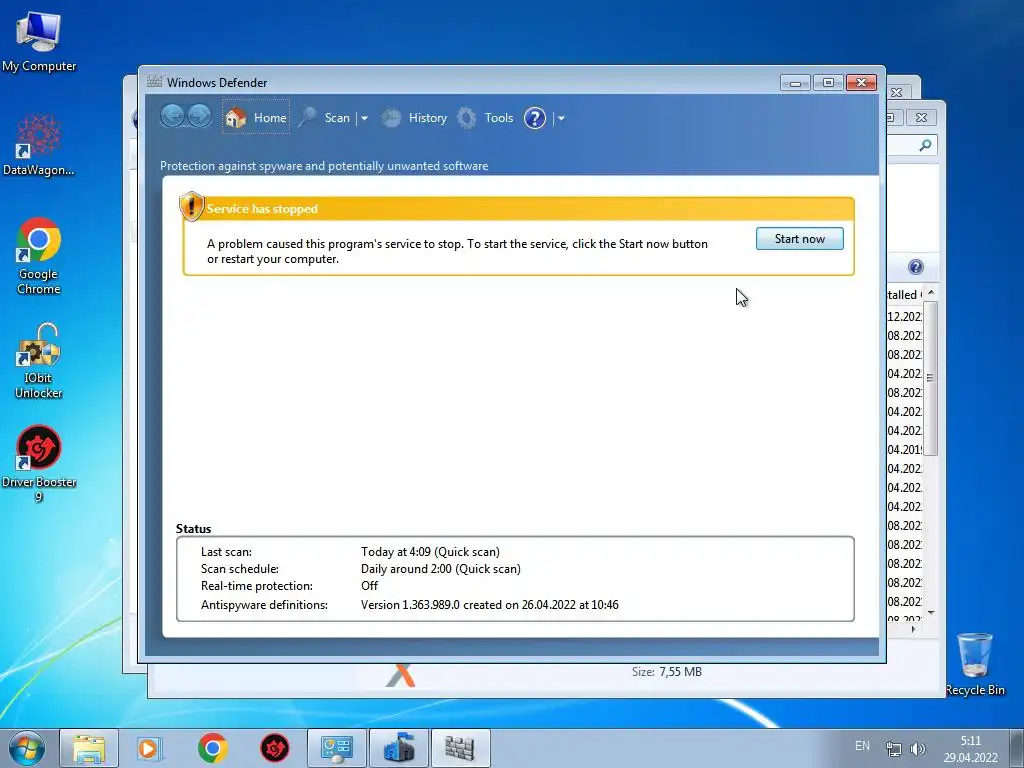The height and width of the screenshot is (768, 1024).
Task: Click the Show desktop button
Action: [1017, 748]
